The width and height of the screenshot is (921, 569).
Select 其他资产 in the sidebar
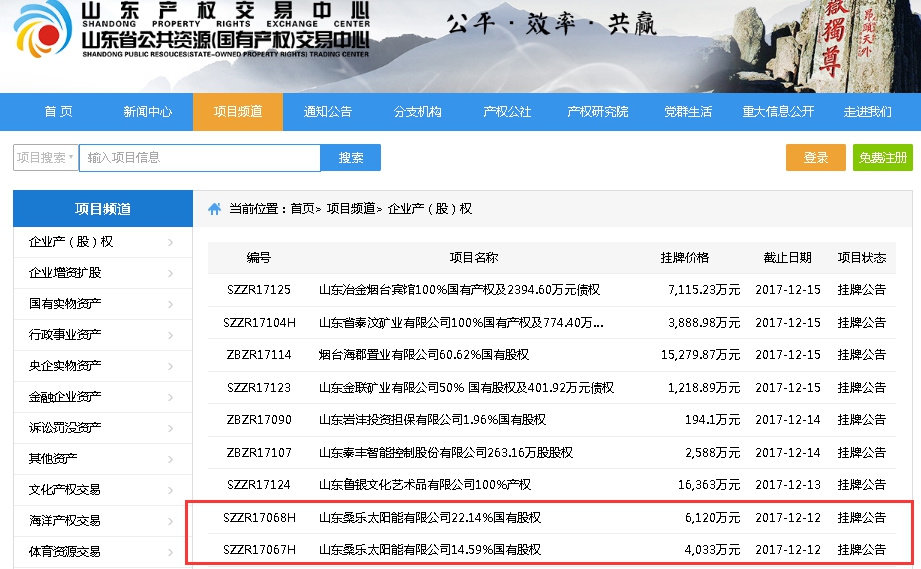point(53,459)
